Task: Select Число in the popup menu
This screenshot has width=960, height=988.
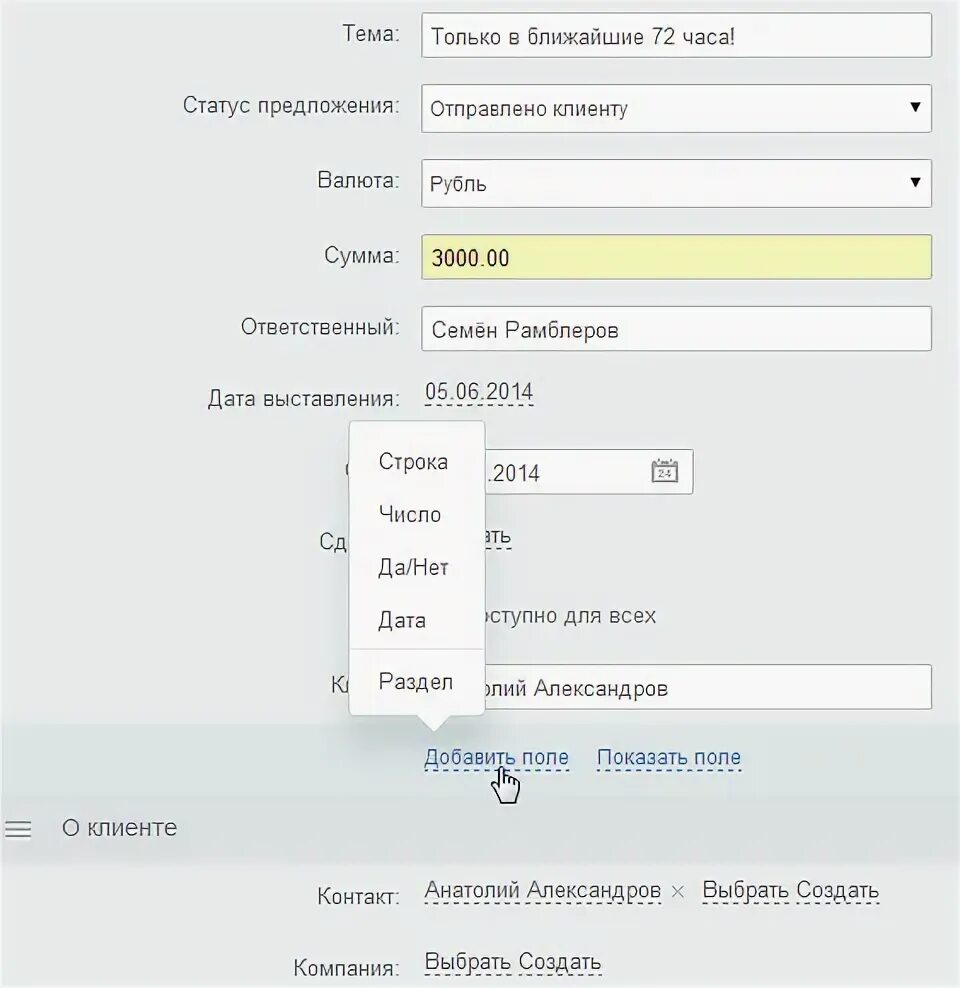Action: (x=410, y=515)
